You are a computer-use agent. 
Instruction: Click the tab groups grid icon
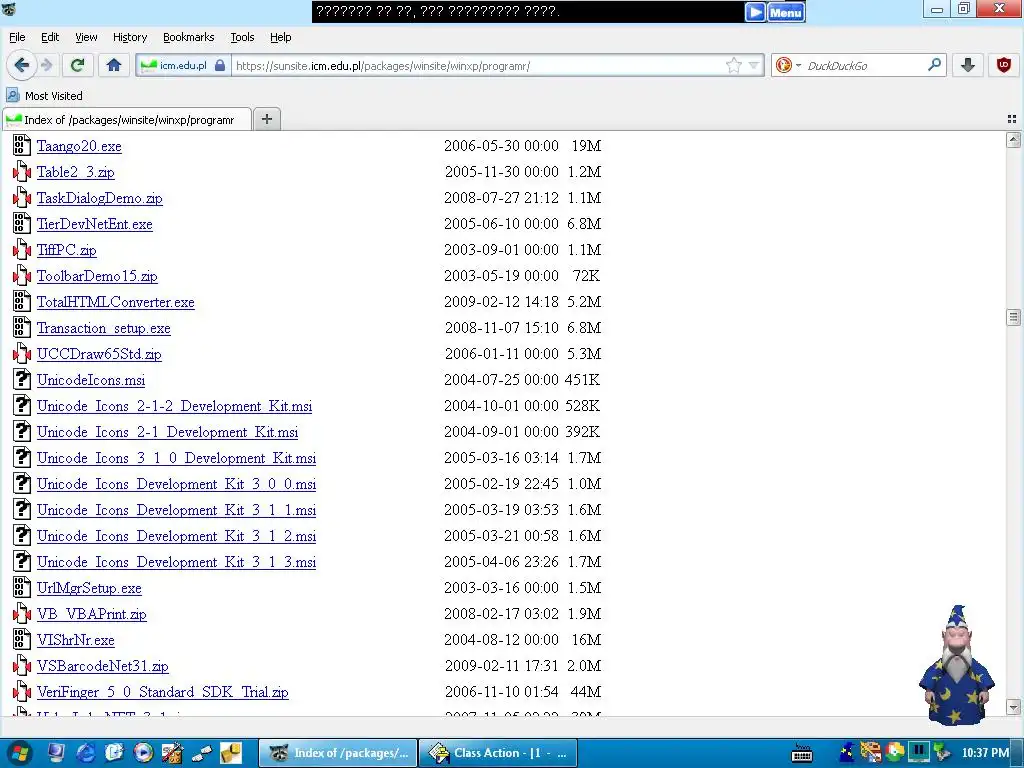(1012, 119)
